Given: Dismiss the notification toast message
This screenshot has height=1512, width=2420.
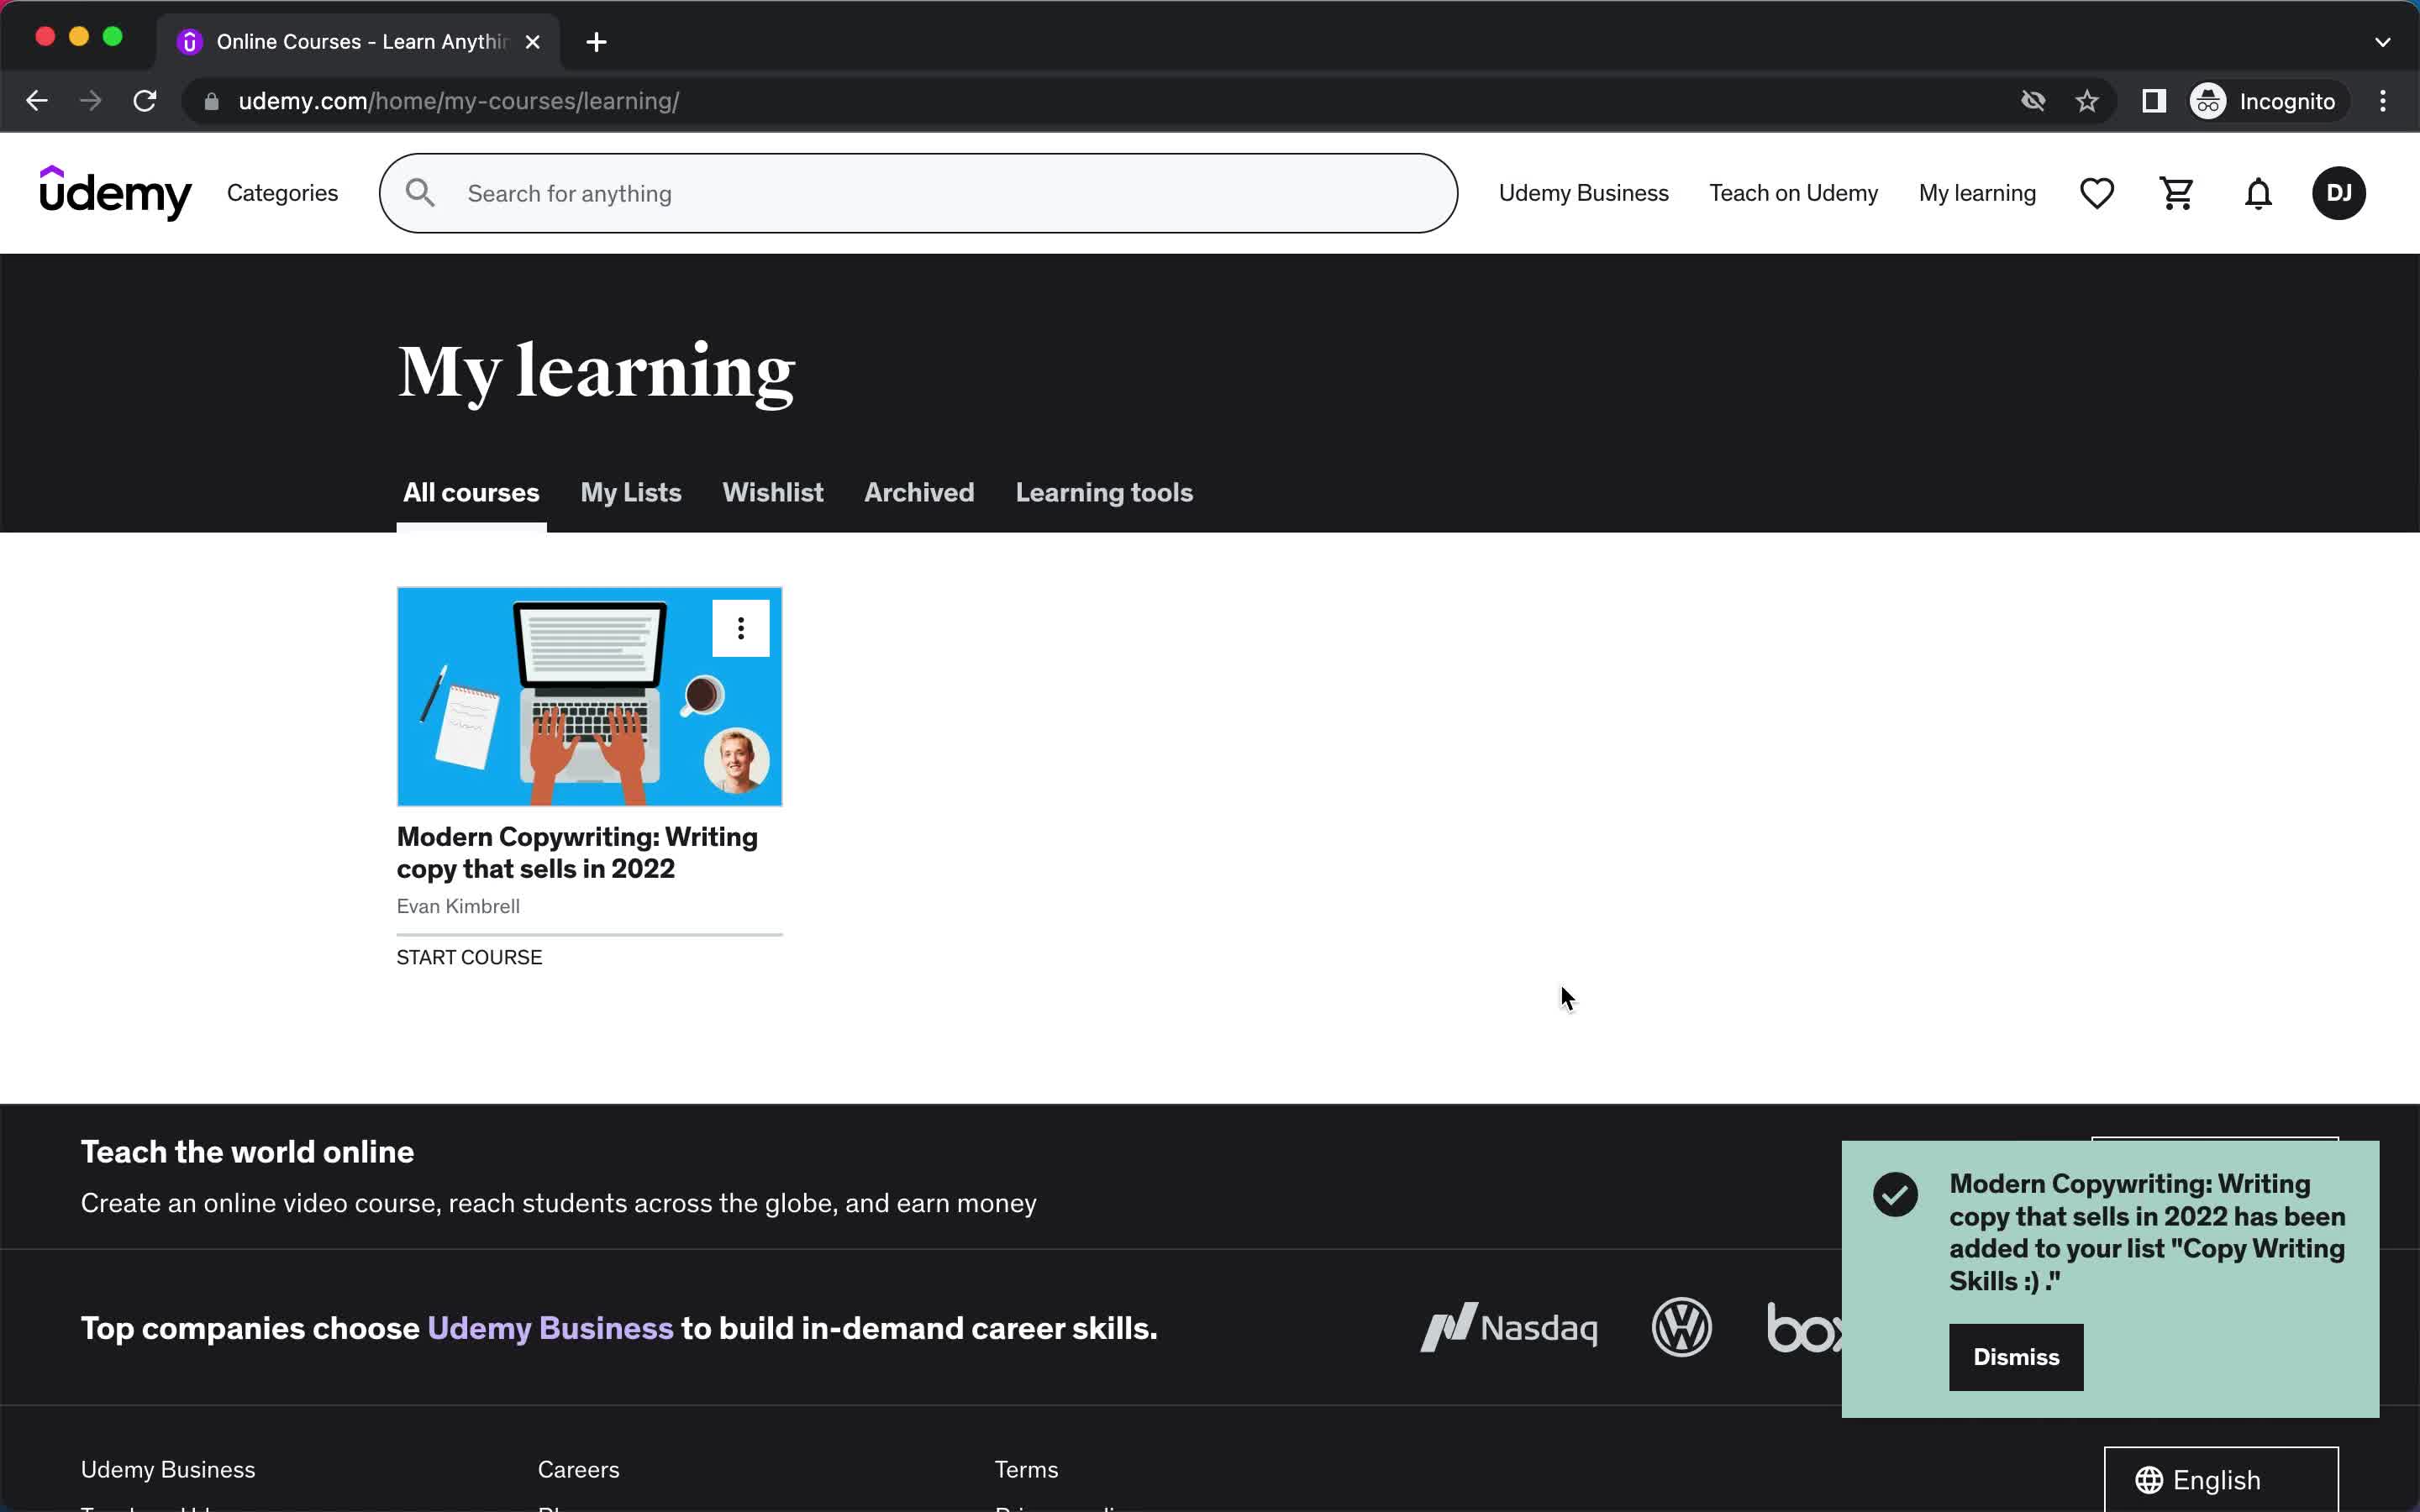Looking at the screenshot, I should coord(2016,1355).
